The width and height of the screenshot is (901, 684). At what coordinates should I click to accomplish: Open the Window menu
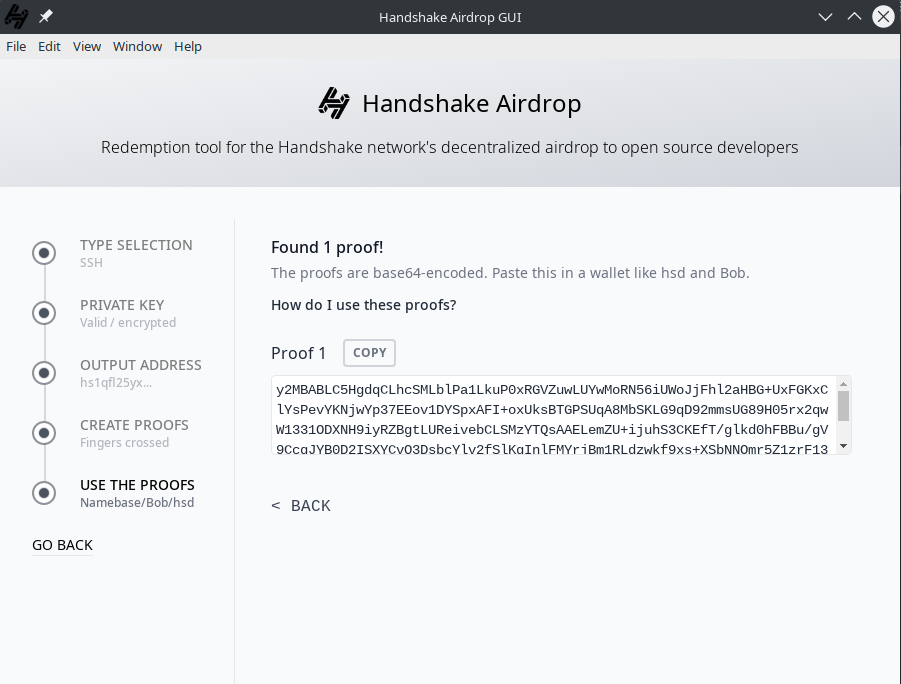pos(137,47)
